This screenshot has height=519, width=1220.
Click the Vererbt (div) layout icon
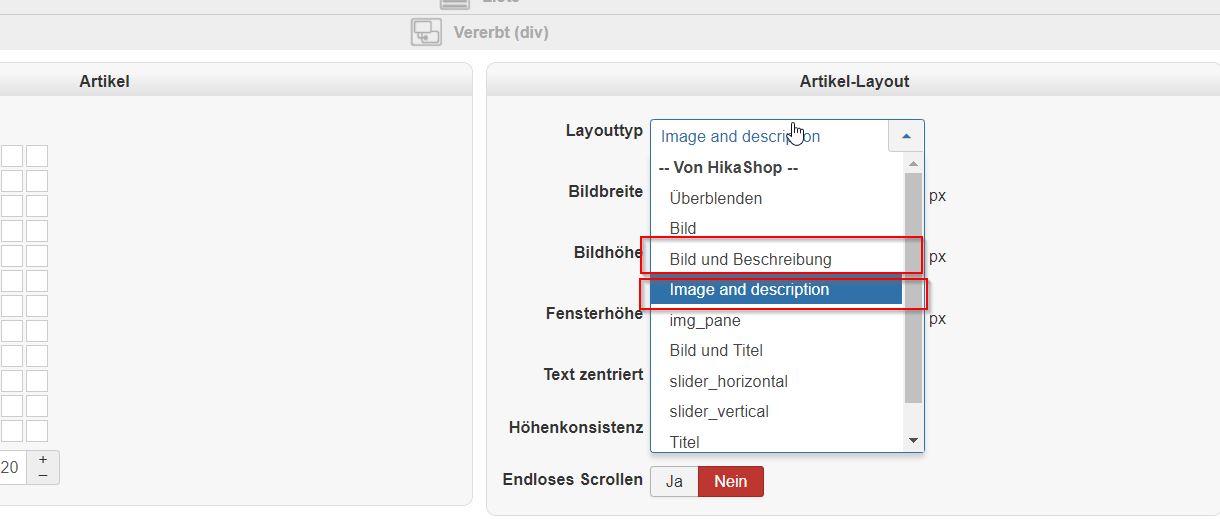426,32
